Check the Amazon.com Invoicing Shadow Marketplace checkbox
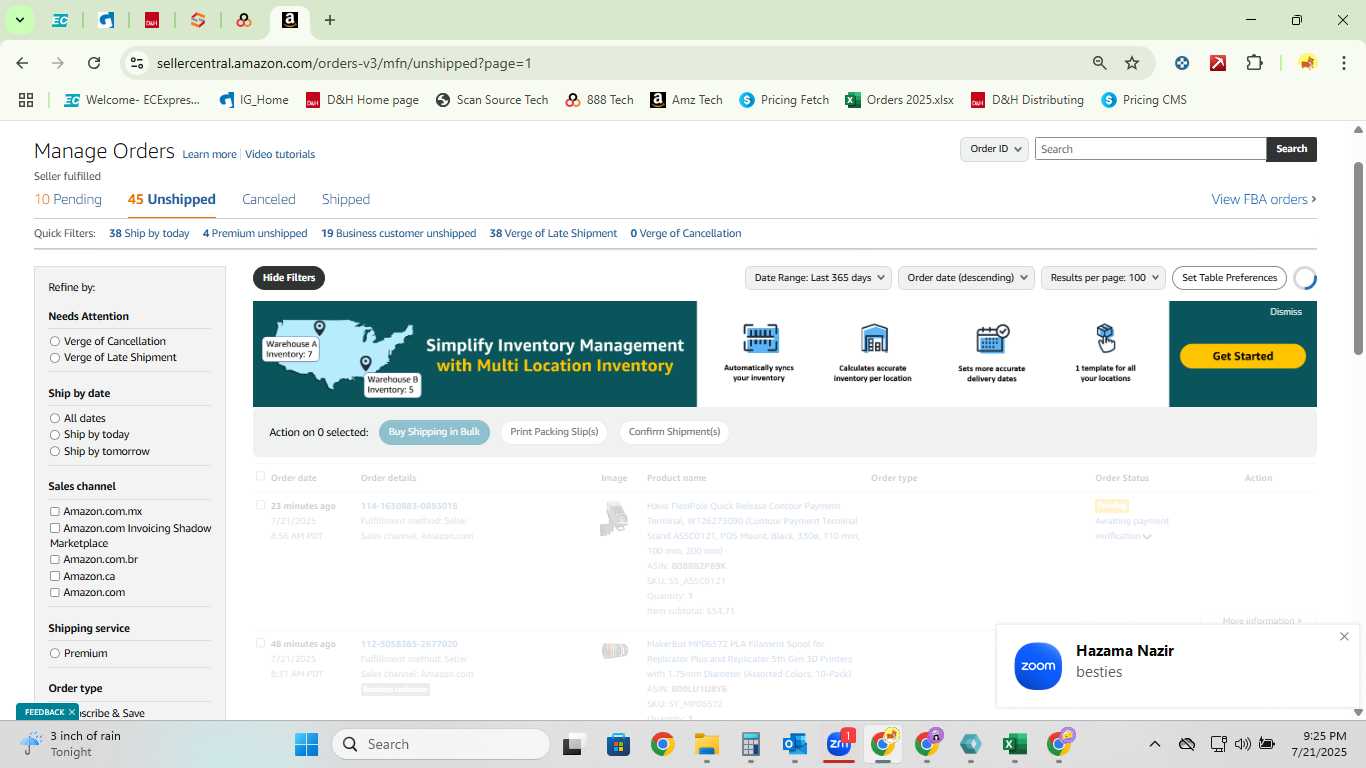Screen dimensions: 1366x768 pyautogui.click(x=55, y=528)
